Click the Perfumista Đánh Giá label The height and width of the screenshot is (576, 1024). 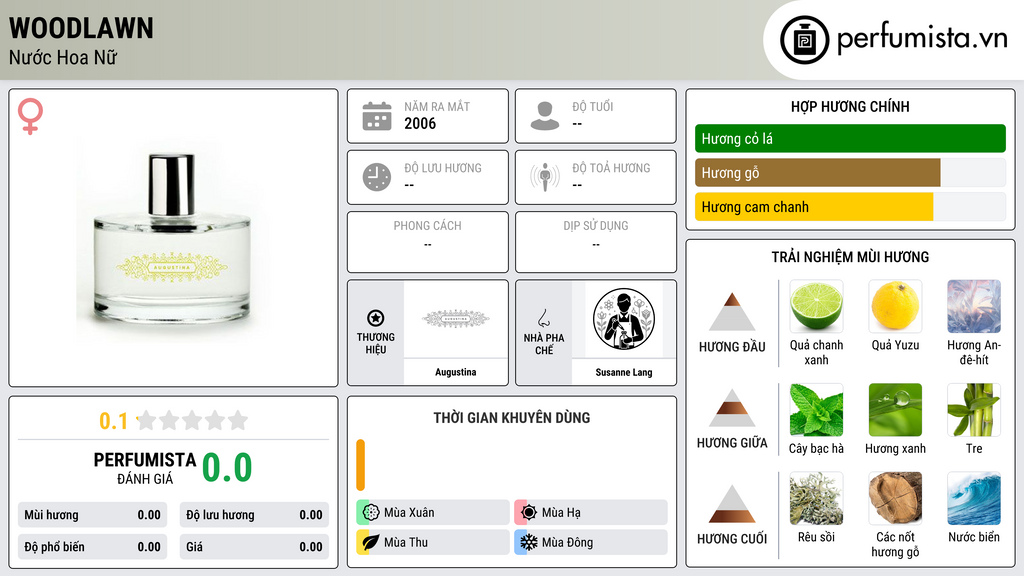(x=145, y=468)
